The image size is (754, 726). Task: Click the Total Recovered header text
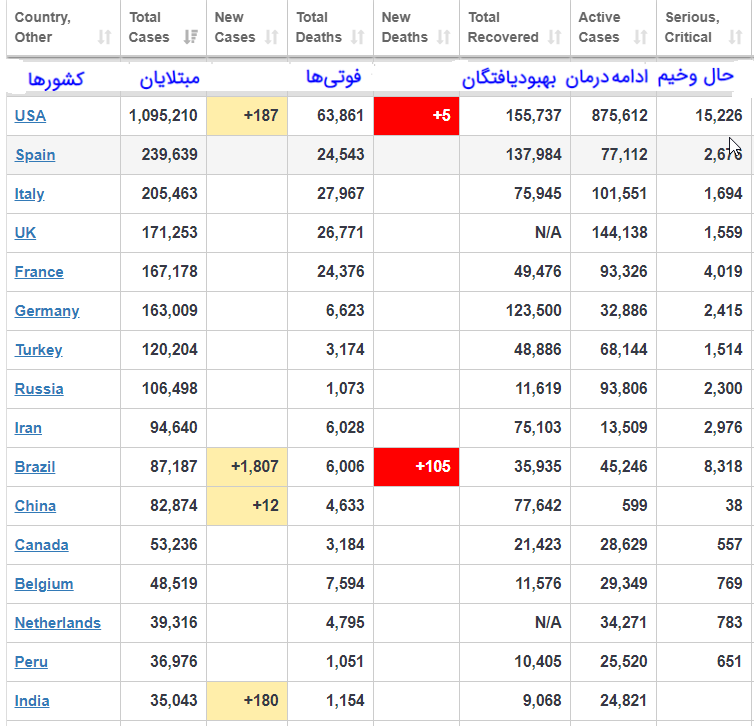pos(502,27)
